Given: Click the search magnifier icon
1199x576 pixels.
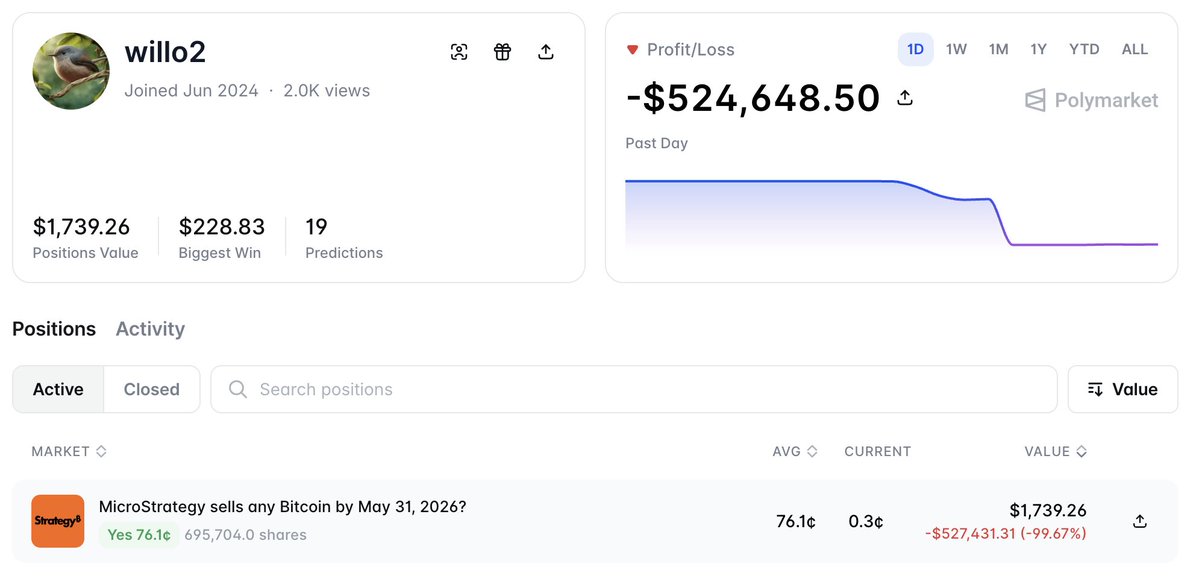Looking at the screenshot, I should point(238,389).
